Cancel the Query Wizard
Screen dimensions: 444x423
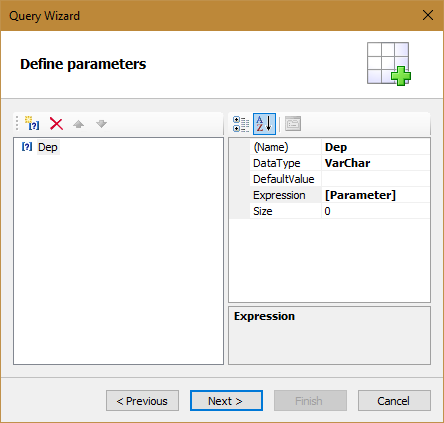point(394,401)
